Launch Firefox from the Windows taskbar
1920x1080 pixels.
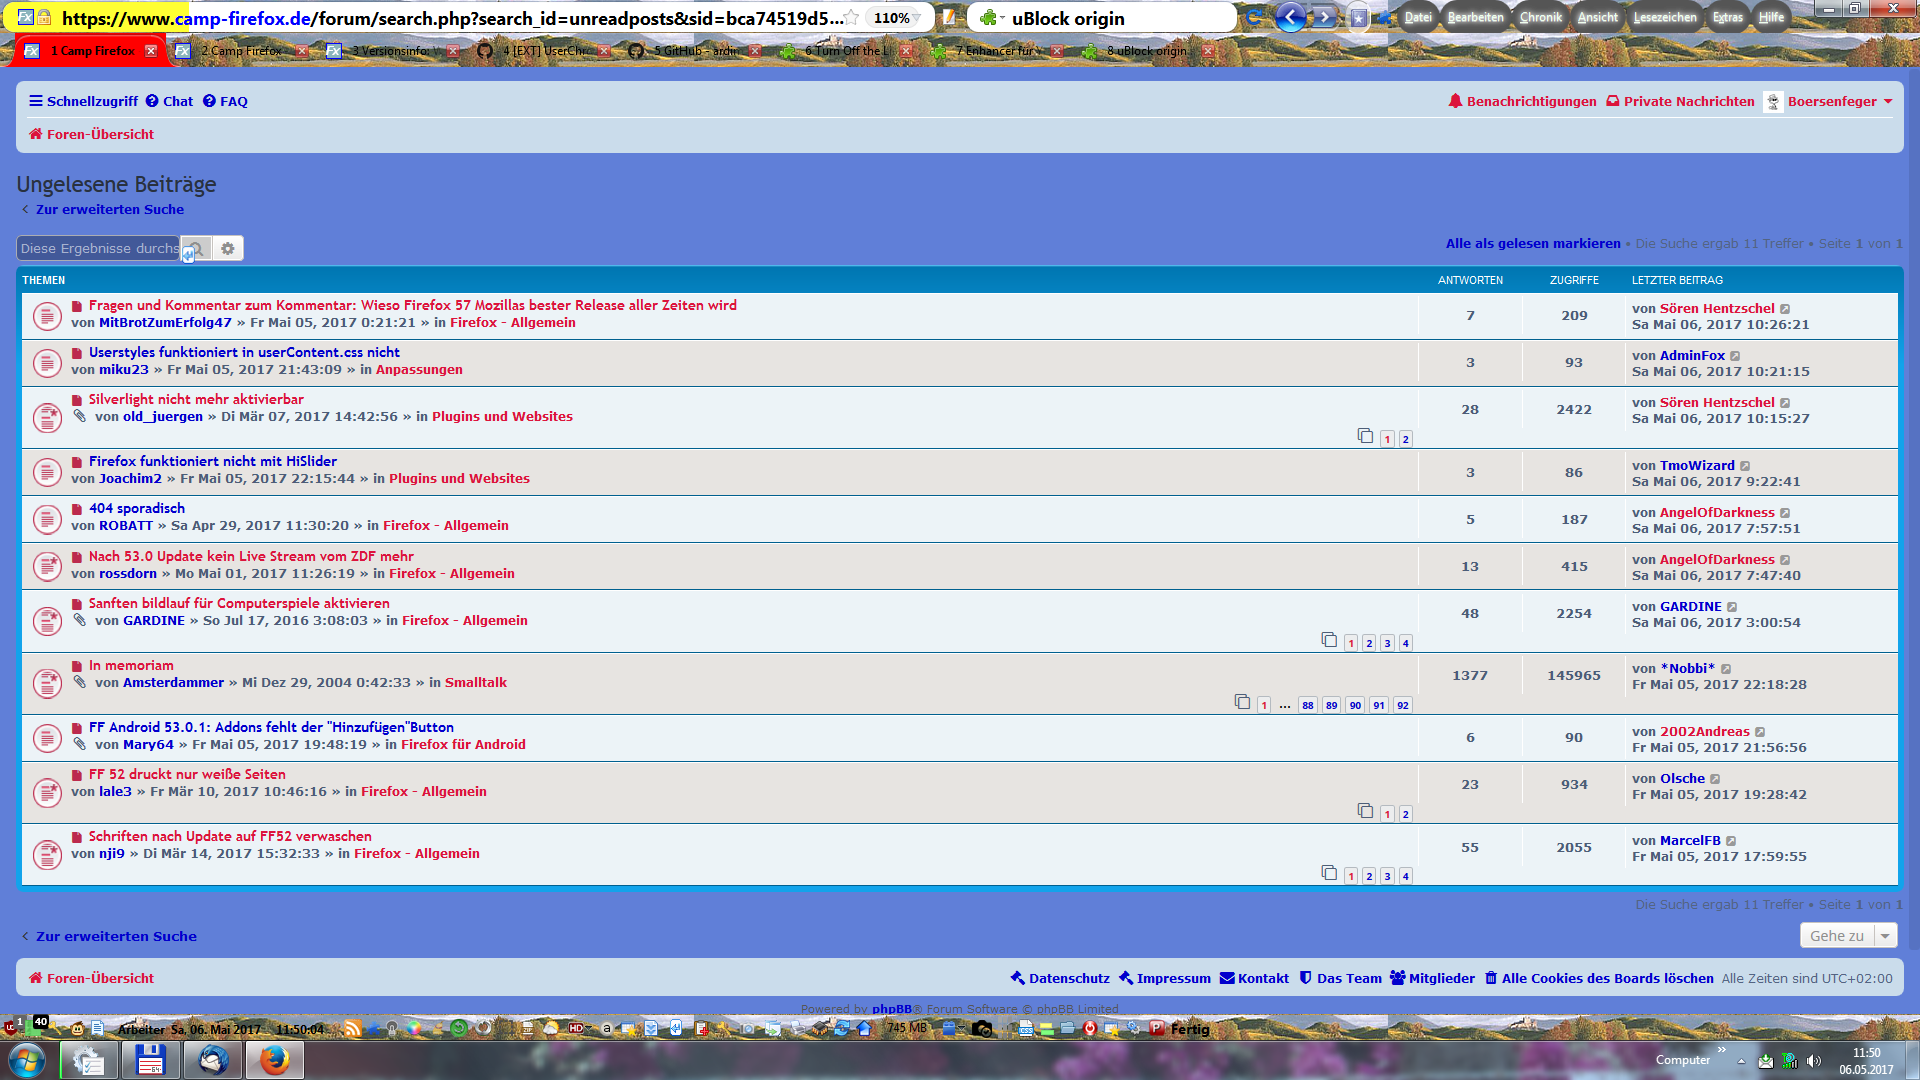tap(274, 1059)
